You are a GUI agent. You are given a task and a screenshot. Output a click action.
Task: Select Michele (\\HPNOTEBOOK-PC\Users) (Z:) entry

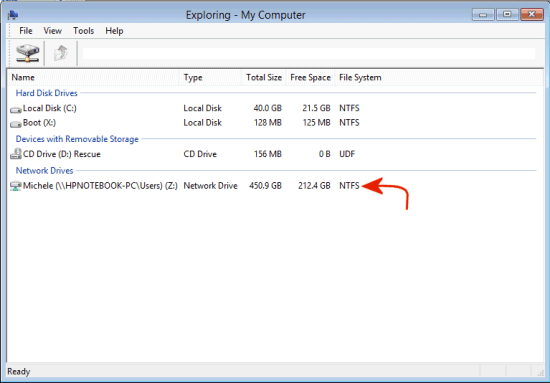click(100, 186)
